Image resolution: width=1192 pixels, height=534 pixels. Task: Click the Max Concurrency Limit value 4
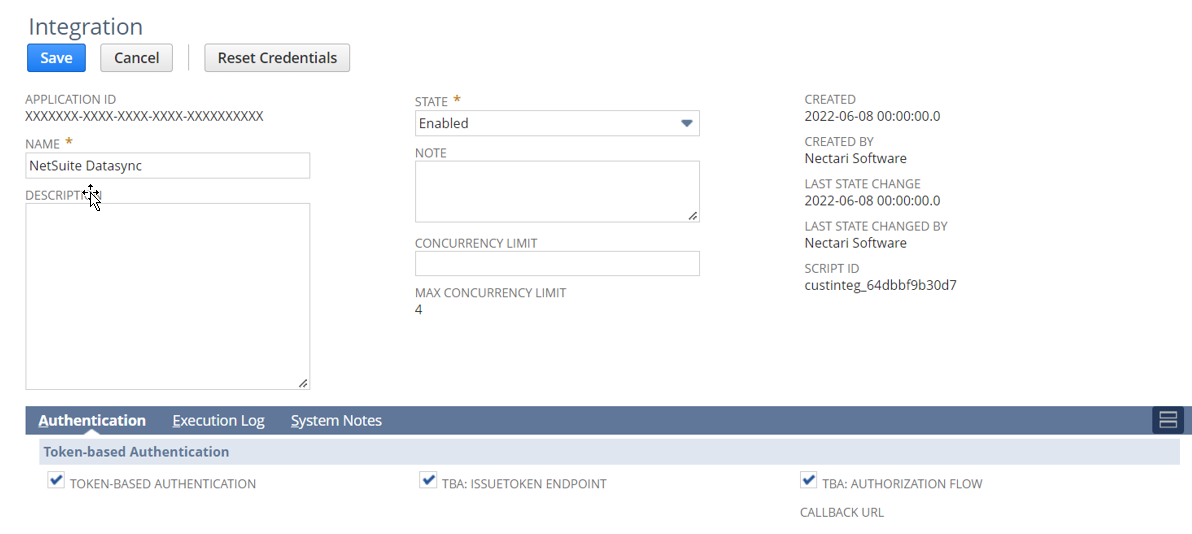[419, 310]
